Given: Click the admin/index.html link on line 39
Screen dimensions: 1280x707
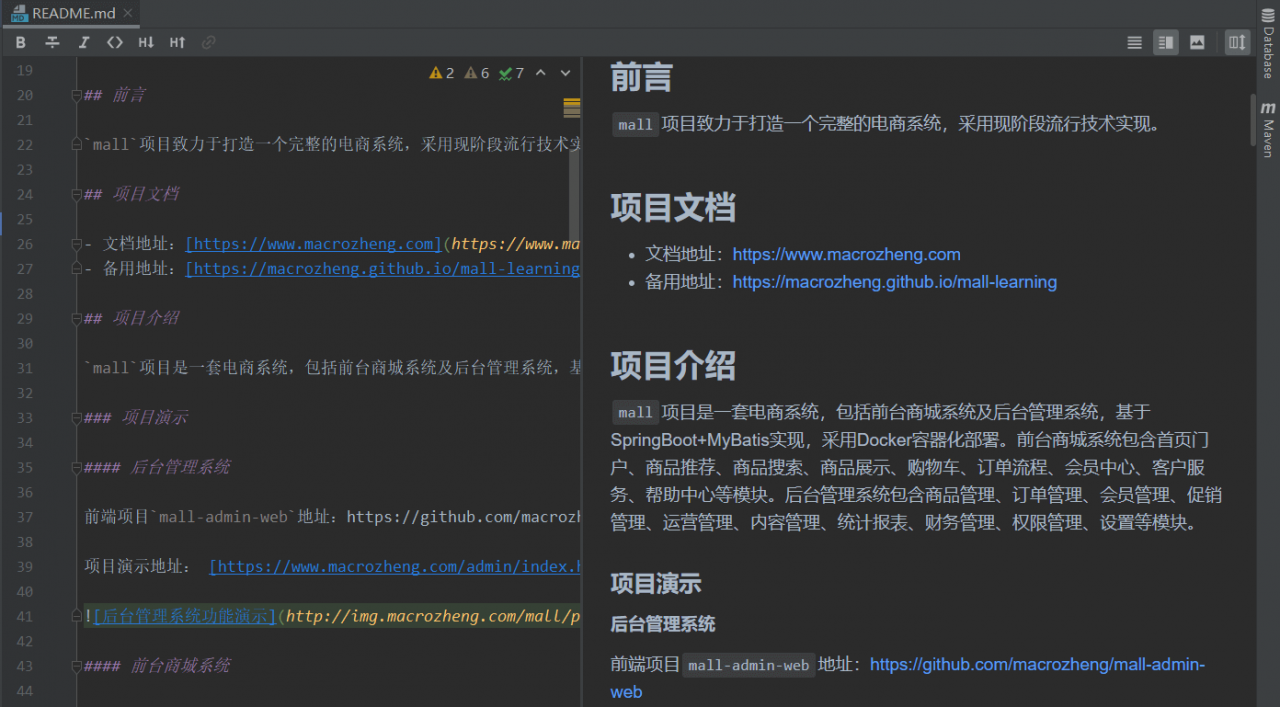Looking at the screenshot, I should pyautogui.click(x=395, y=567).
